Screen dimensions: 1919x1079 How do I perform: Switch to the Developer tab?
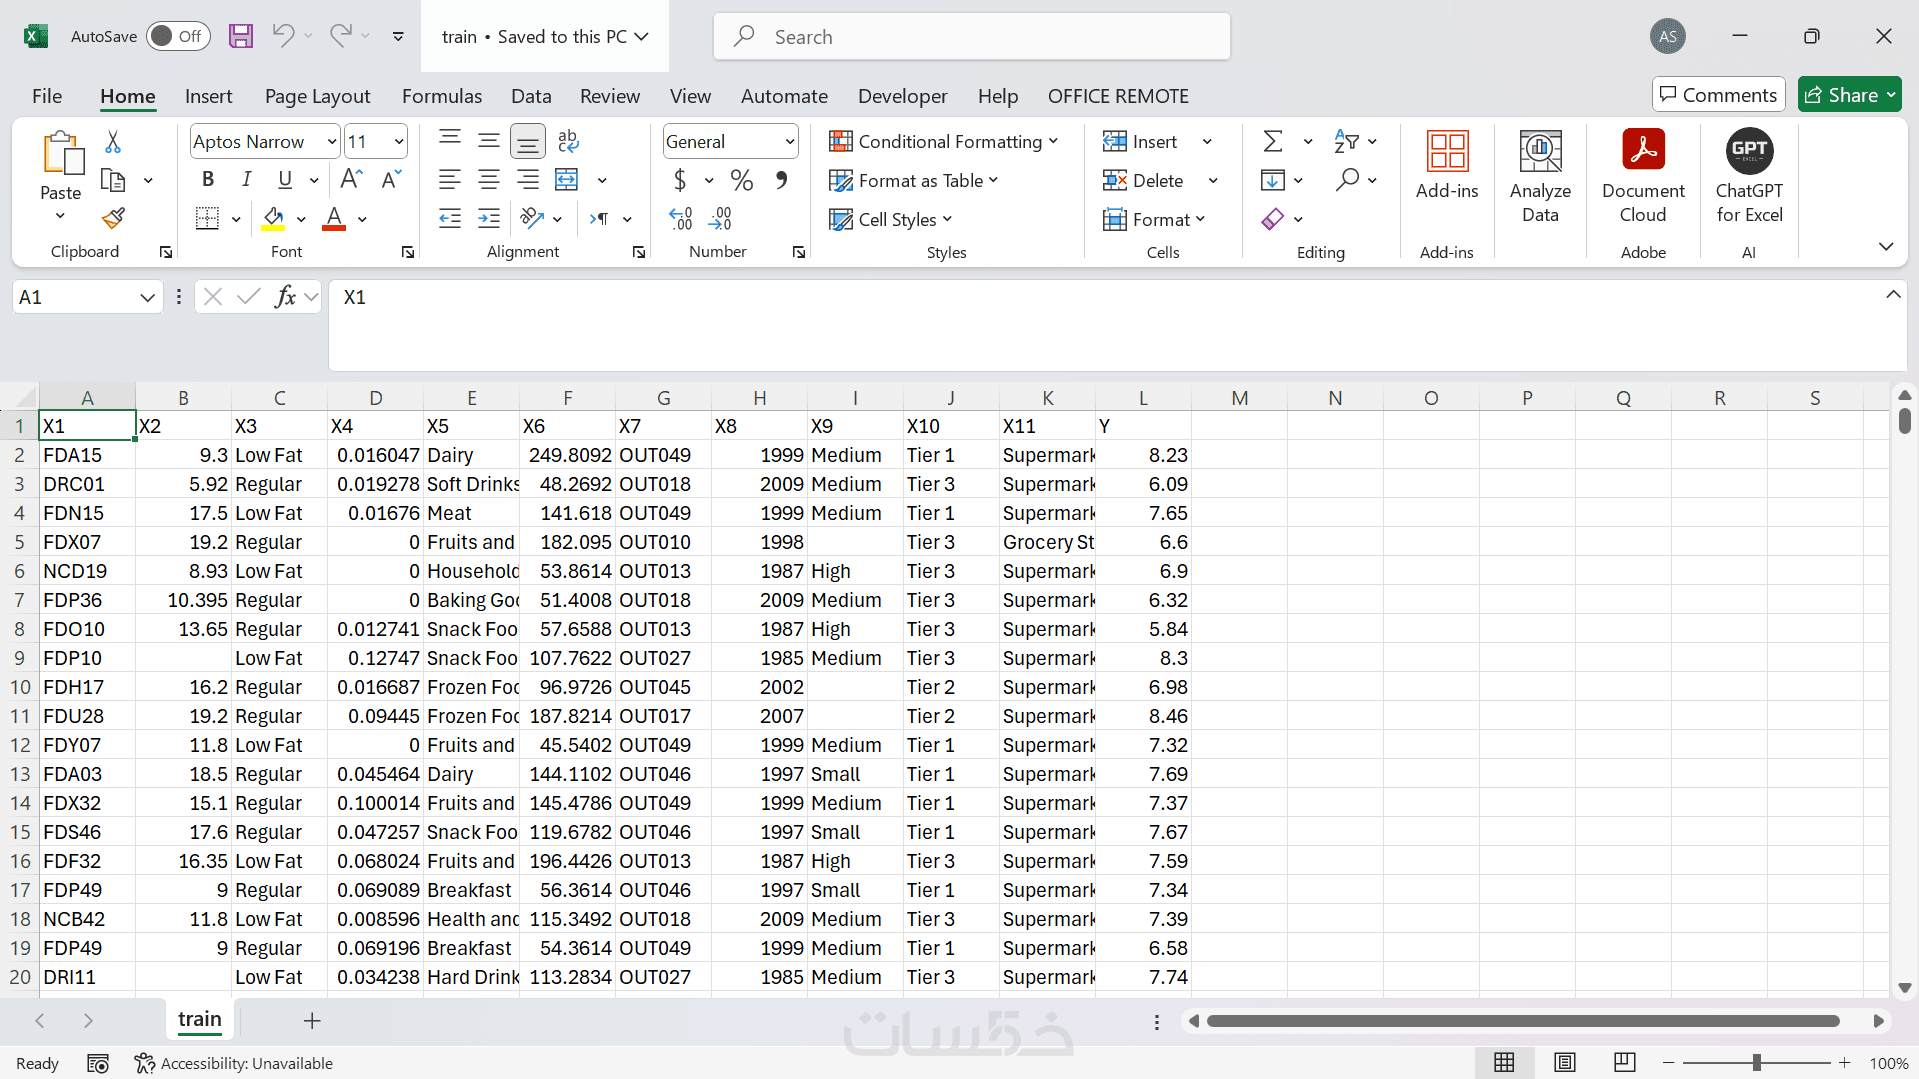[902, 96]
